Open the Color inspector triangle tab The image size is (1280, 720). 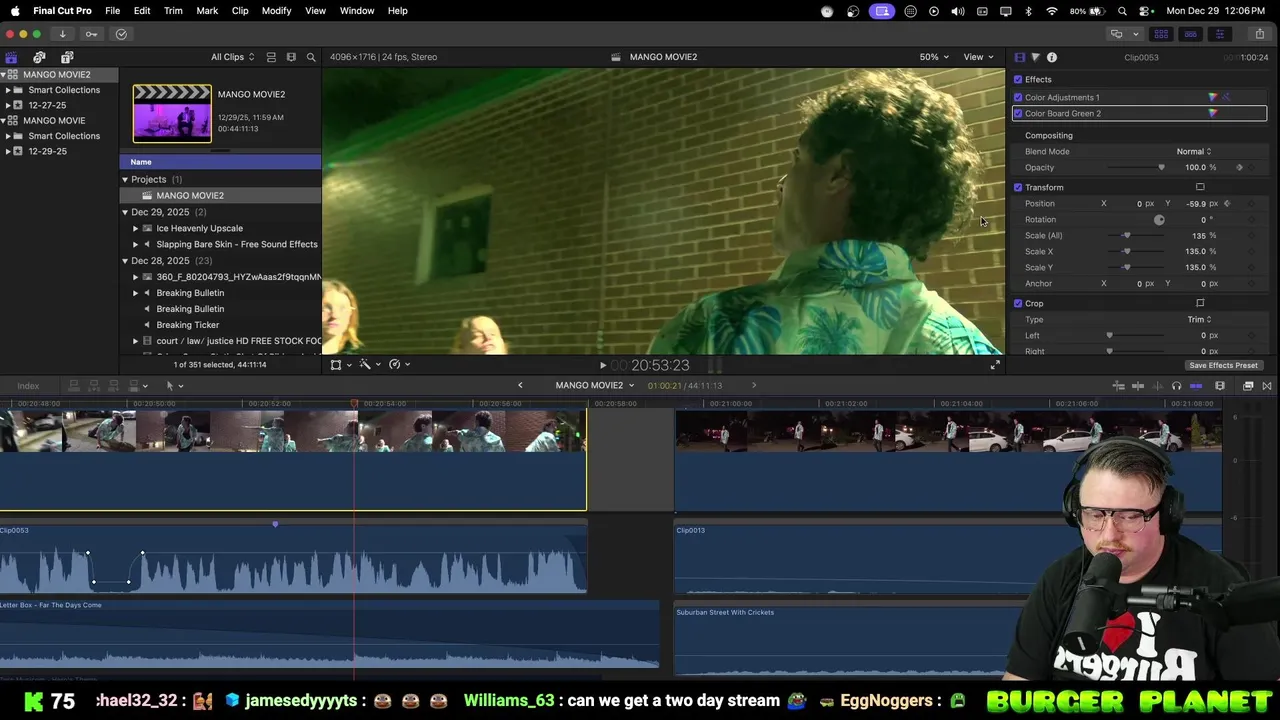click(1035, 57)
